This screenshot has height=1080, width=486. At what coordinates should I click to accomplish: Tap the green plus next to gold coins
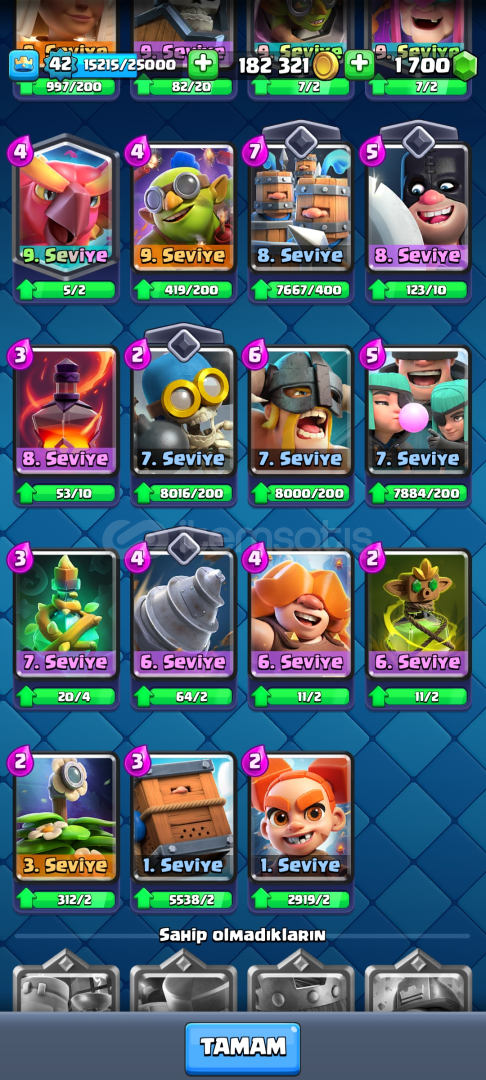(359, 65)
